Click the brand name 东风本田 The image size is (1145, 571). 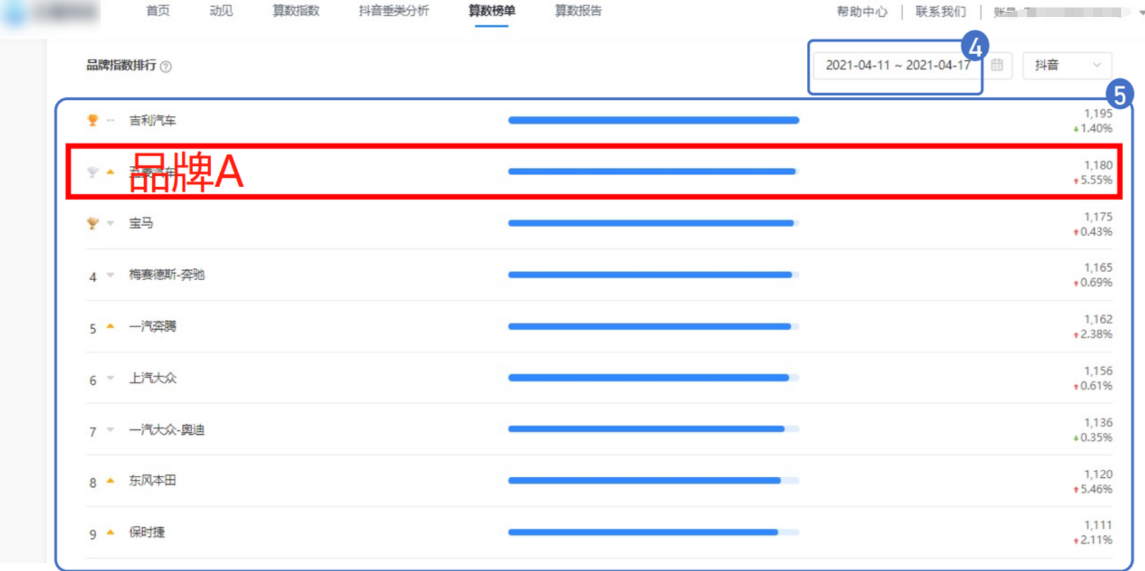[153, 480]
